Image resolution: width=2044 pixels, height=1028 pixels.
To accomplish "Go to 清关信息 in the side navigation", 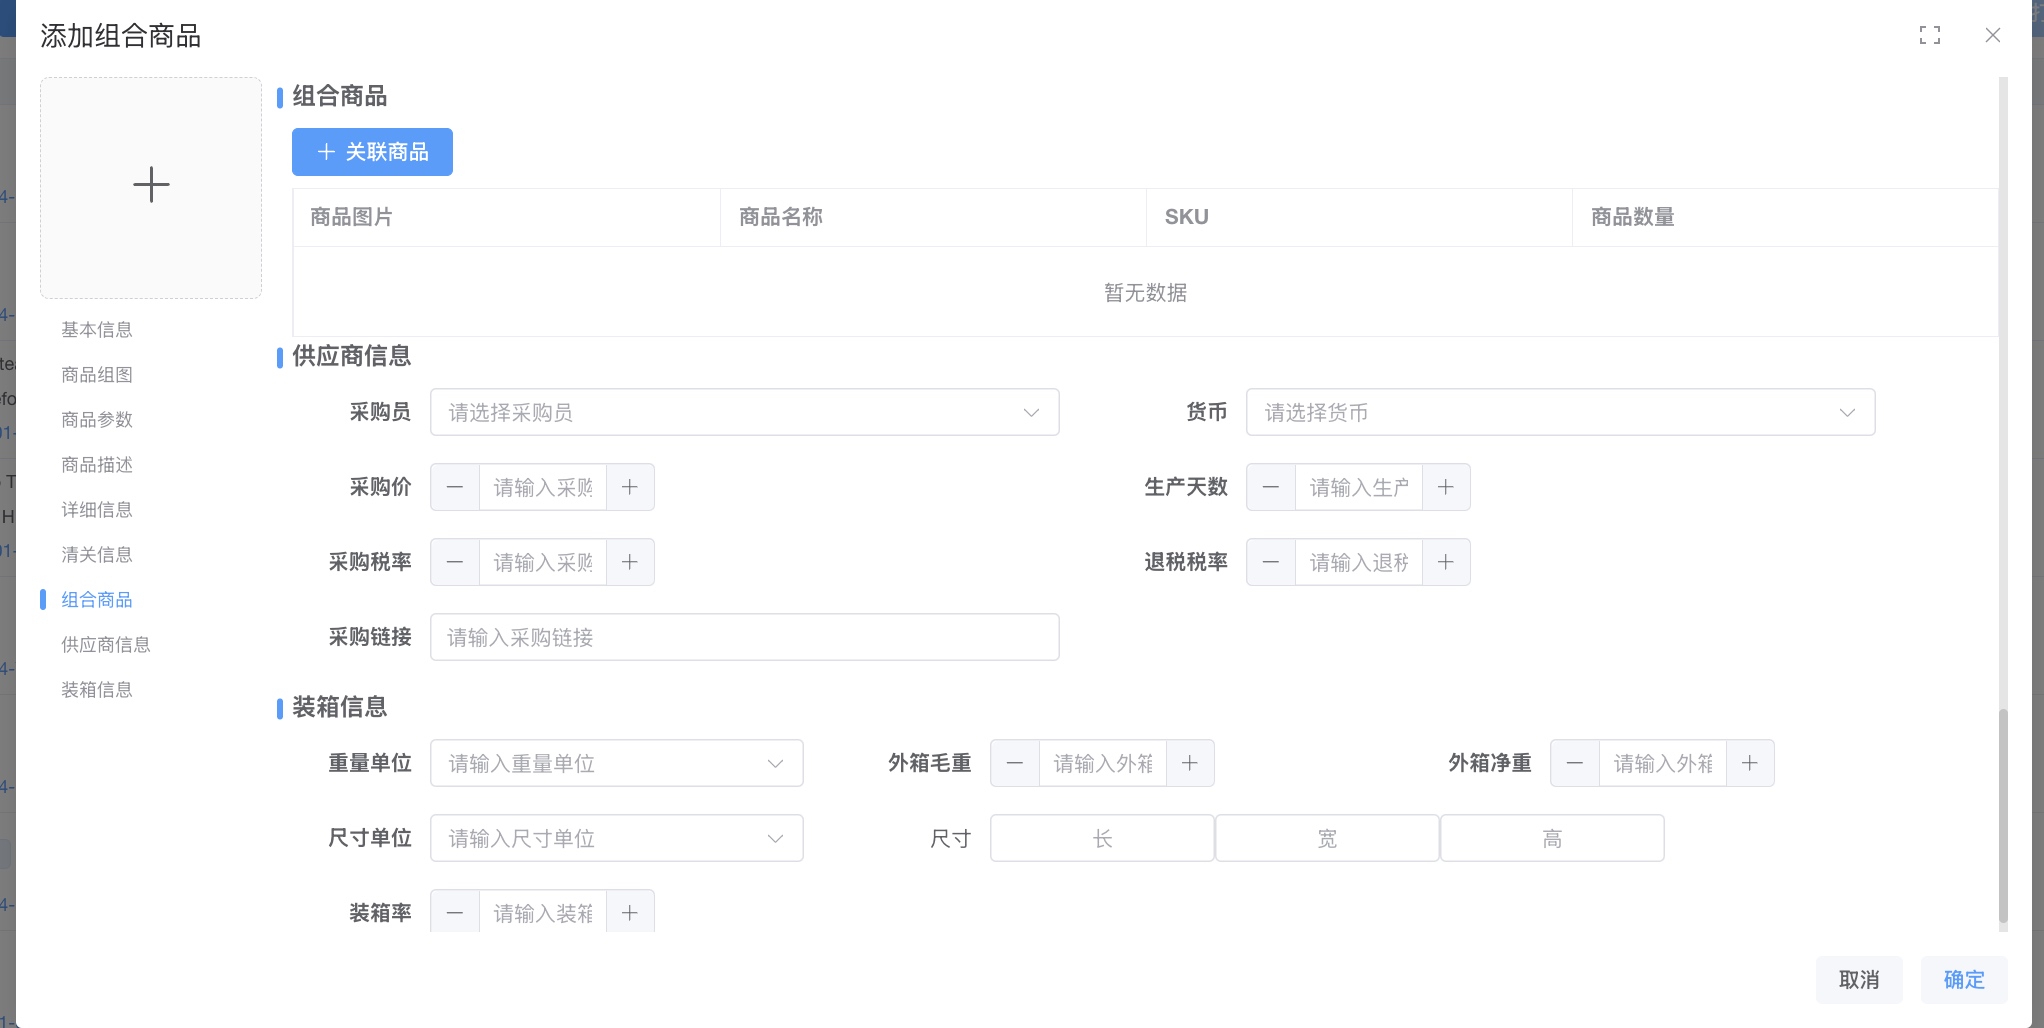I will click(97, 554).
